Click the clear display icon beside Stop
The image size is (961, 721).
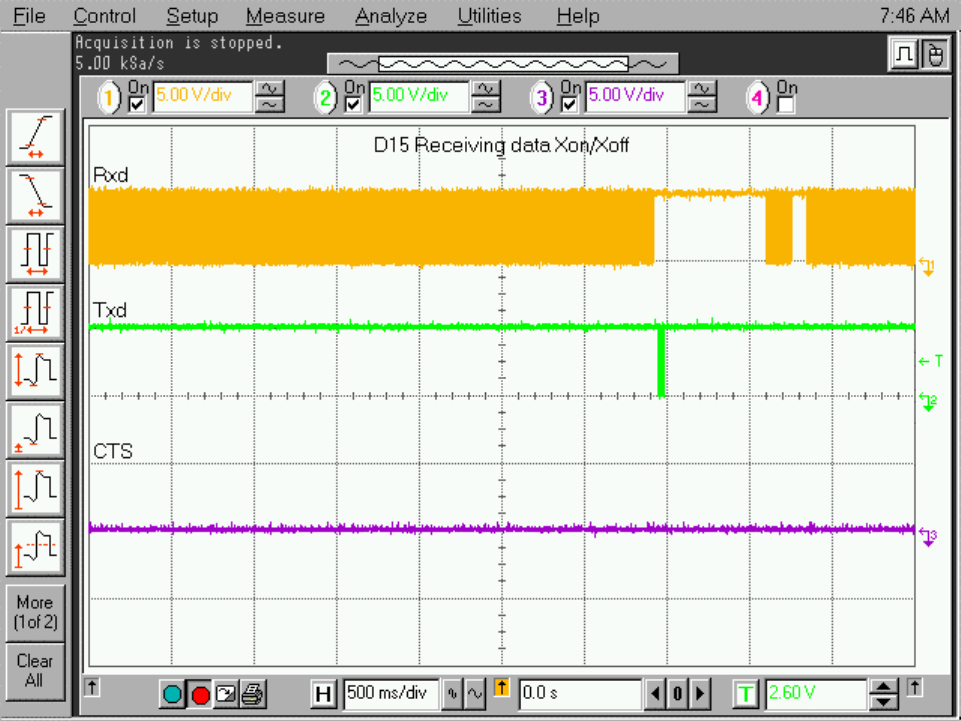(226, 694)
